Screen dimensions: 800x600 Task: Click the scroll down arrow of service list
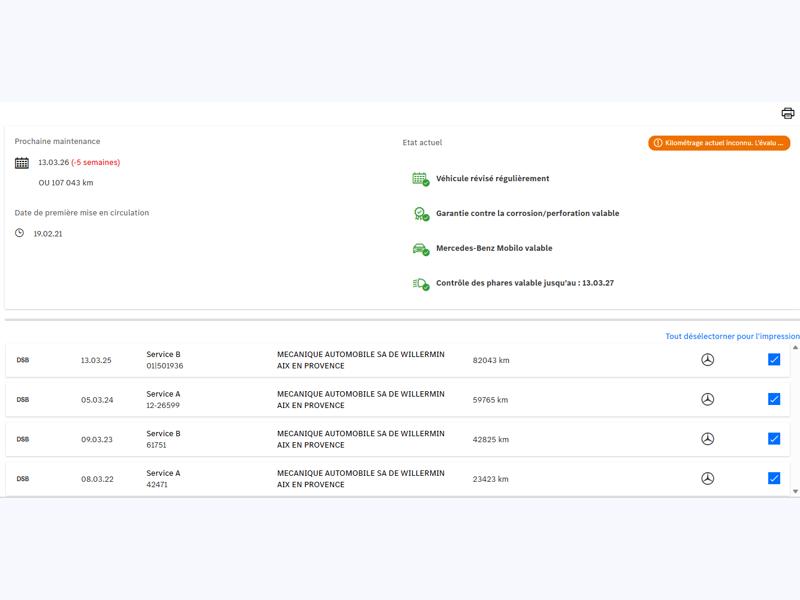click(795, 491)
